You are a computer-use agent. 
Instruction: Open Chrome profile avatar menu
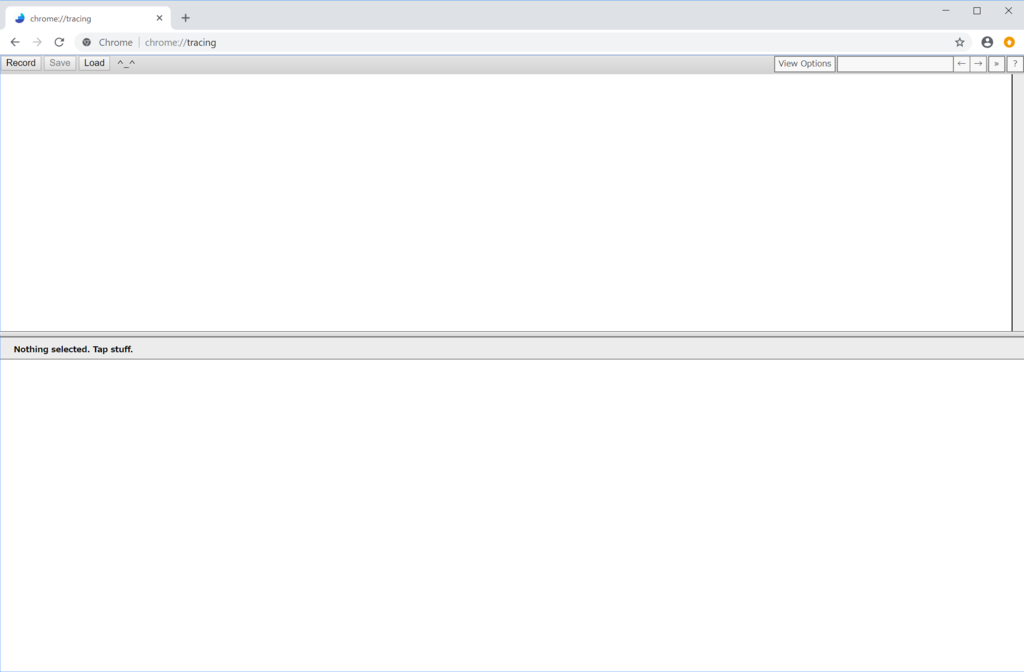(x=987, y=42)
